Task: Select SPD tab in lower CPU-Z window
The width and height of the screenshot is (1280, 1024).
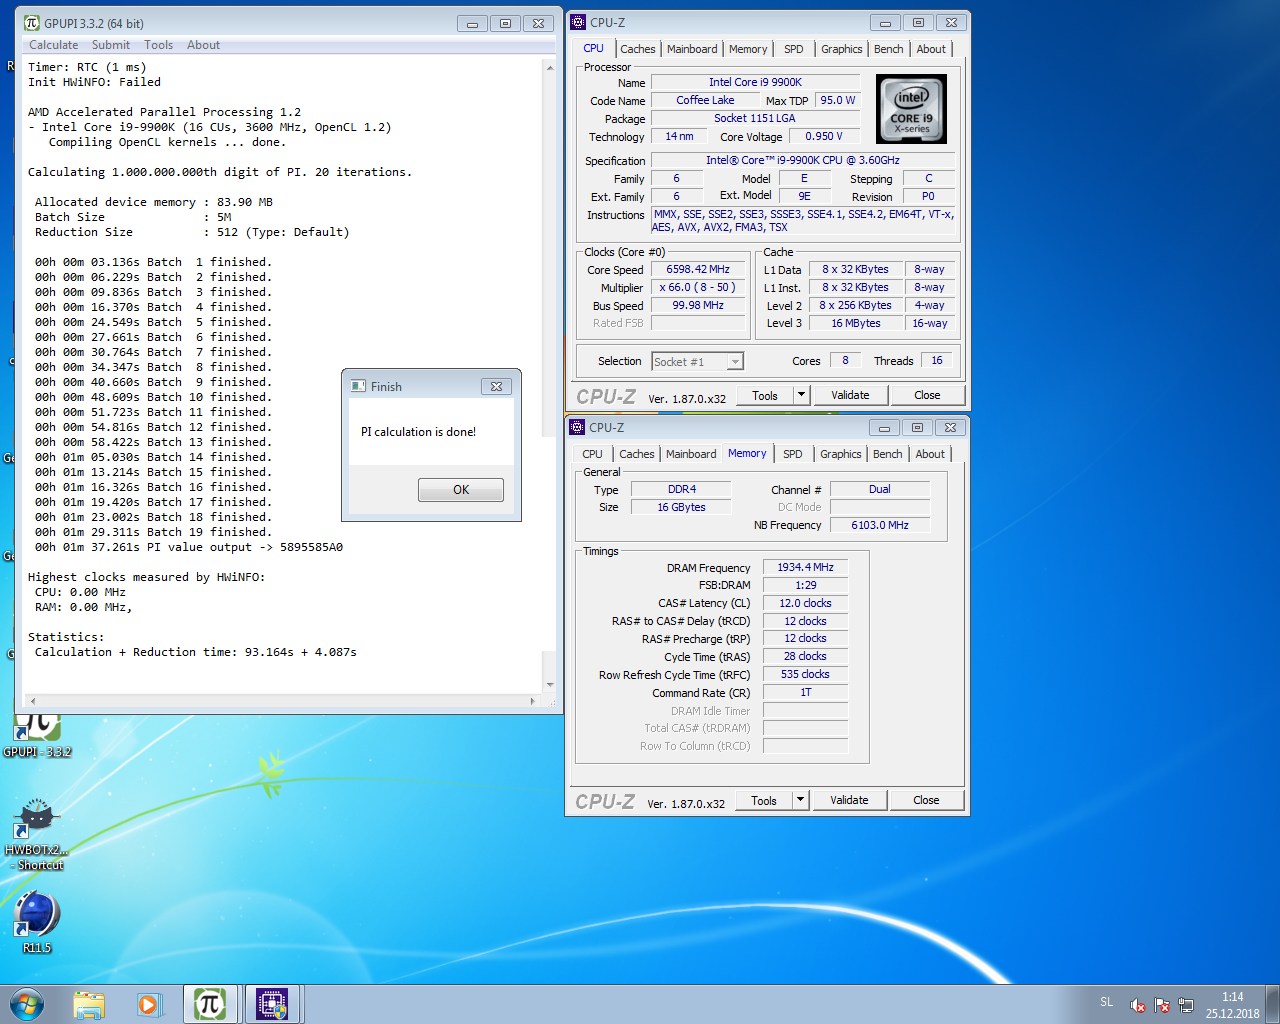Action: (x=793, y=454)
